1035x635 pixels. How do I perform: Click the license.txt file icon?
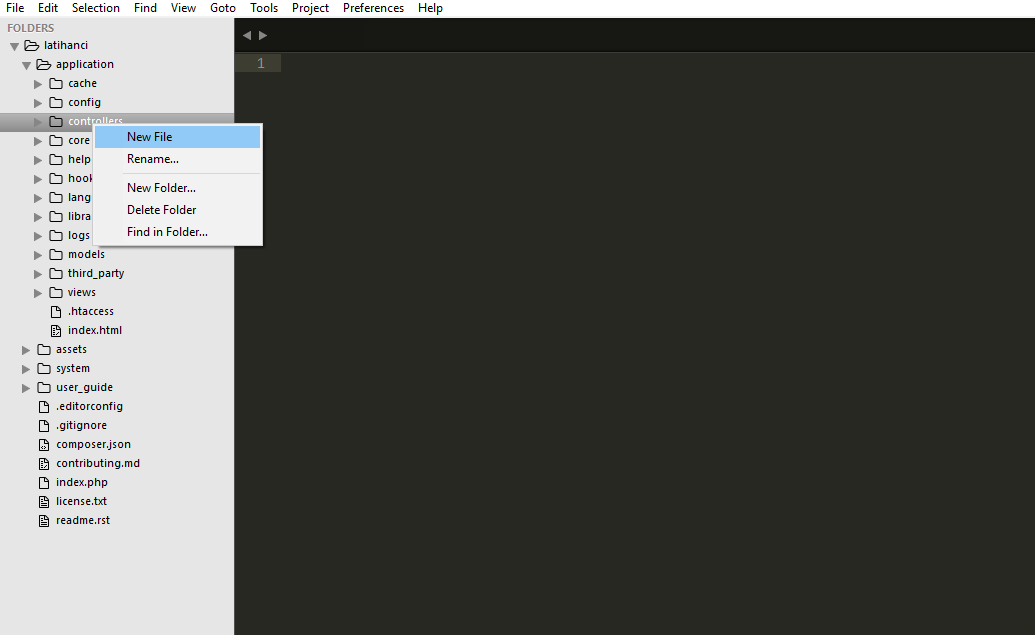click(43, 501)
